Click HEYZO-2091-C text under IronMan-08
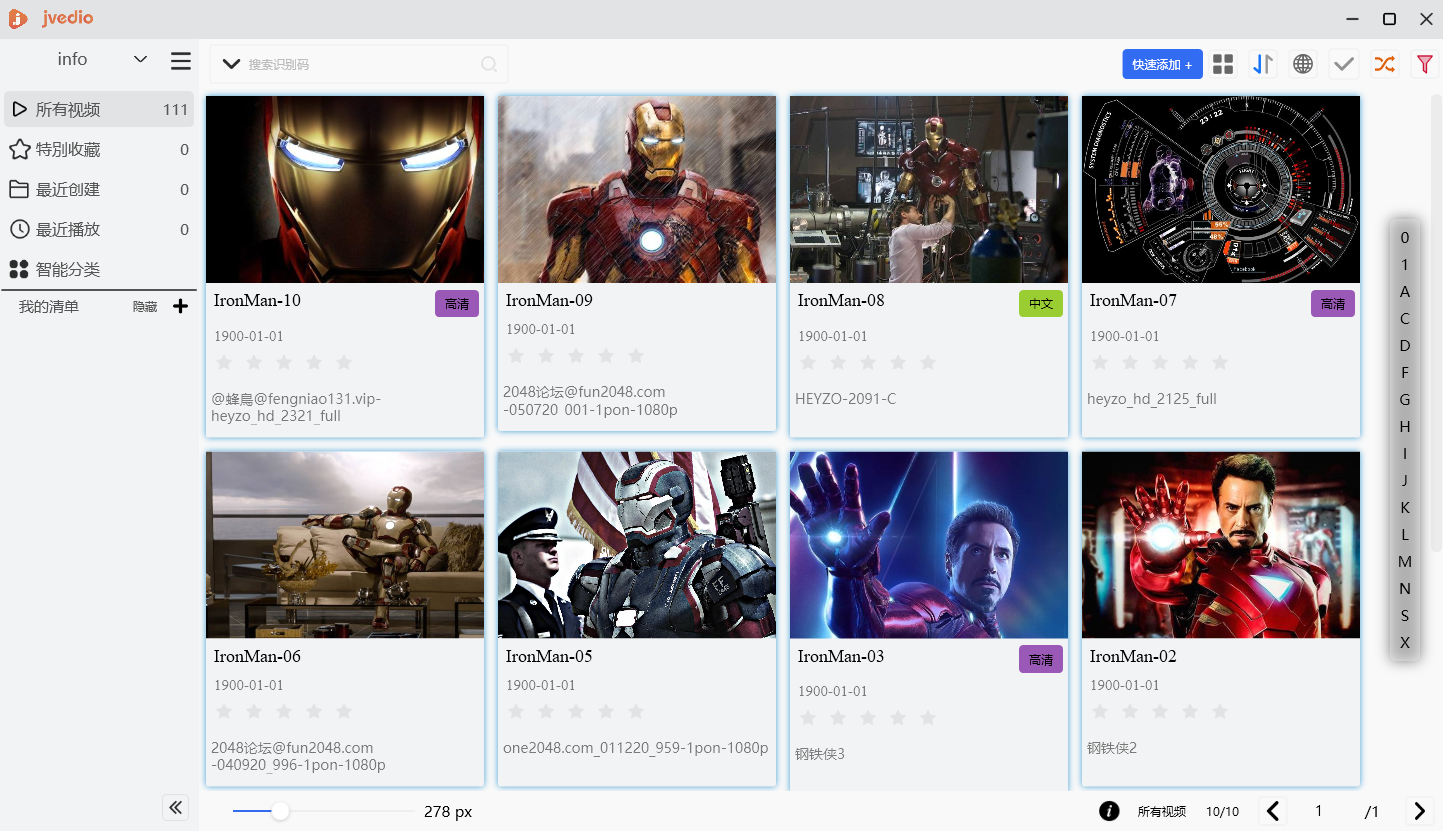Screen dimensions: 1443x831 click(846, 399)
